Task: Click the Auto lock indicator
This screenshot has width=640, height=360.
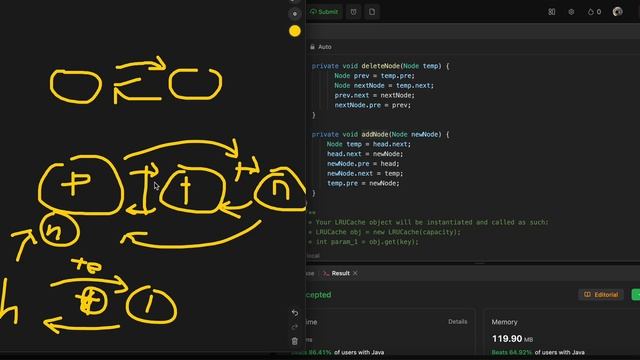Action: pyautogui.click(x=321, y=47)
